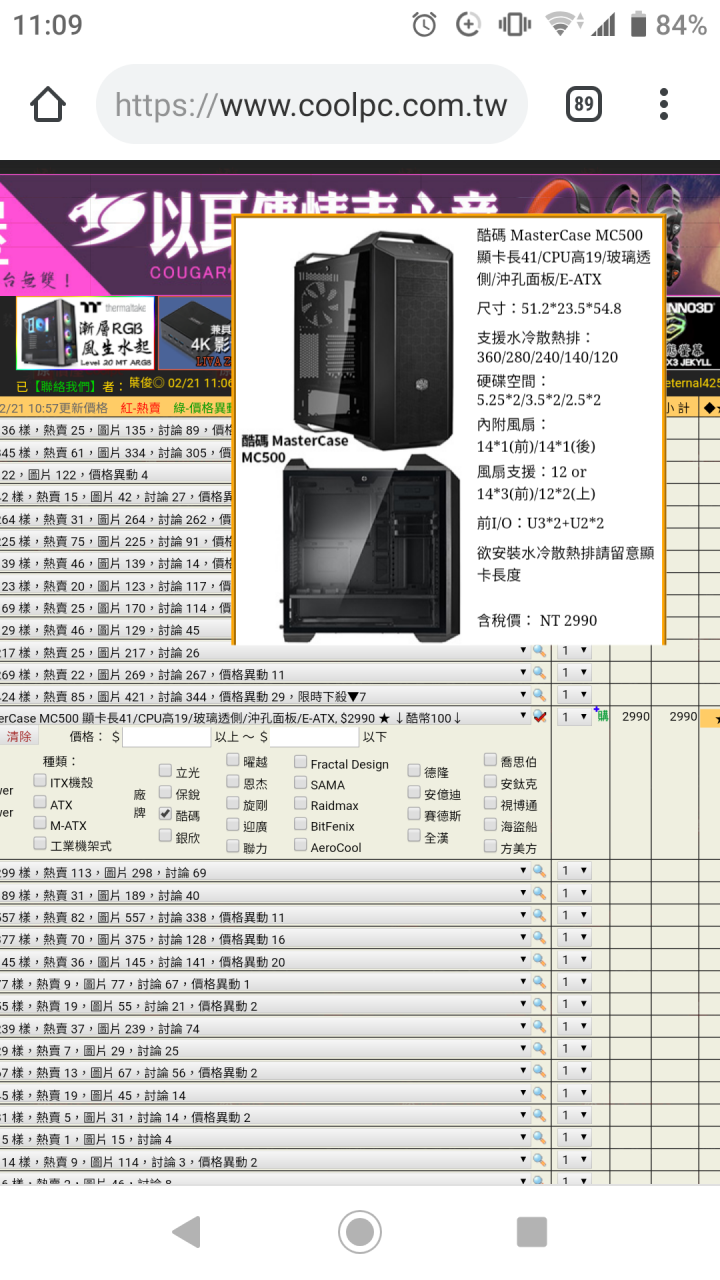The width and height of the screenshot is (720, 1280).
Task: Tap the Android home navigation button
Action: coord(360,1232)
